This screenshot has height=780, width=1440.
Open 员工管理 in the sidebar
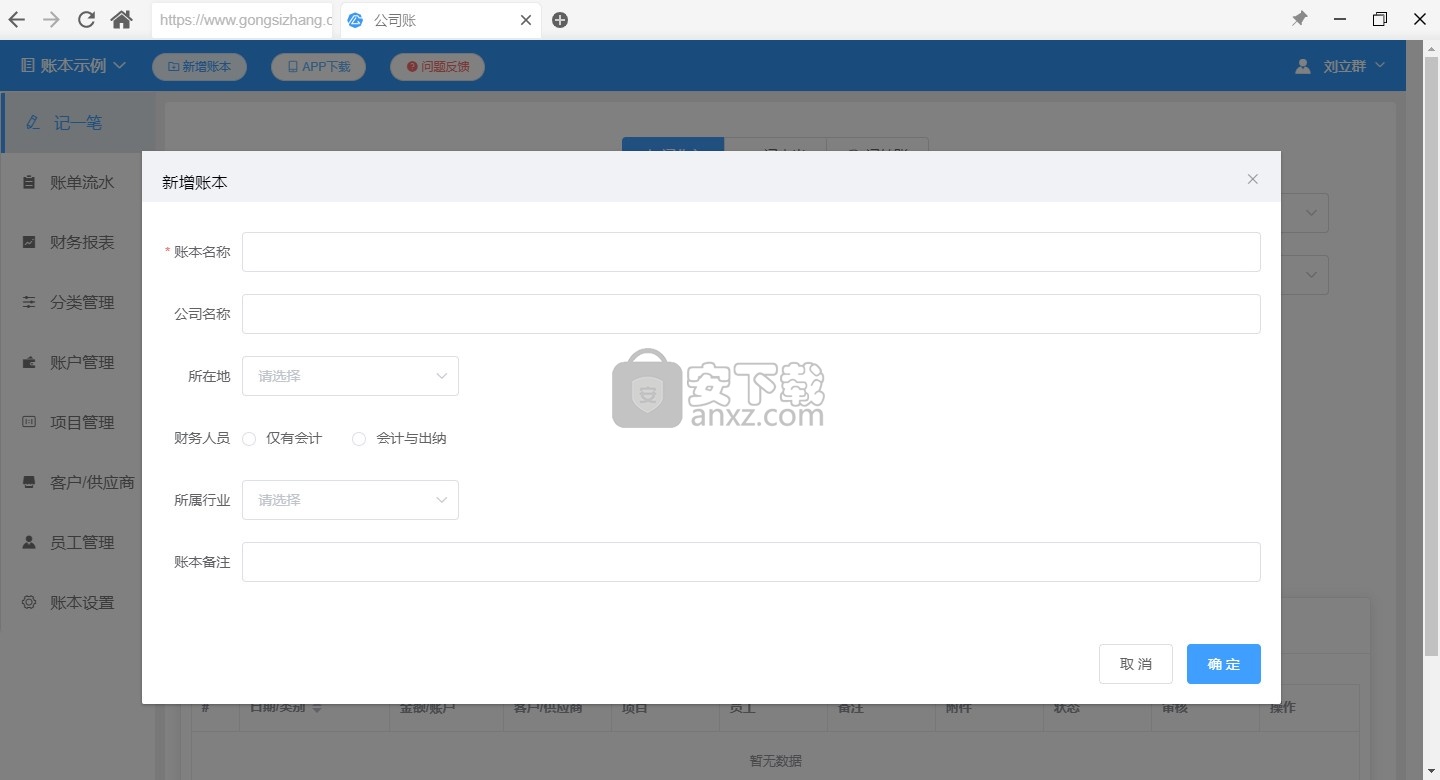click(x=78, y=542)
